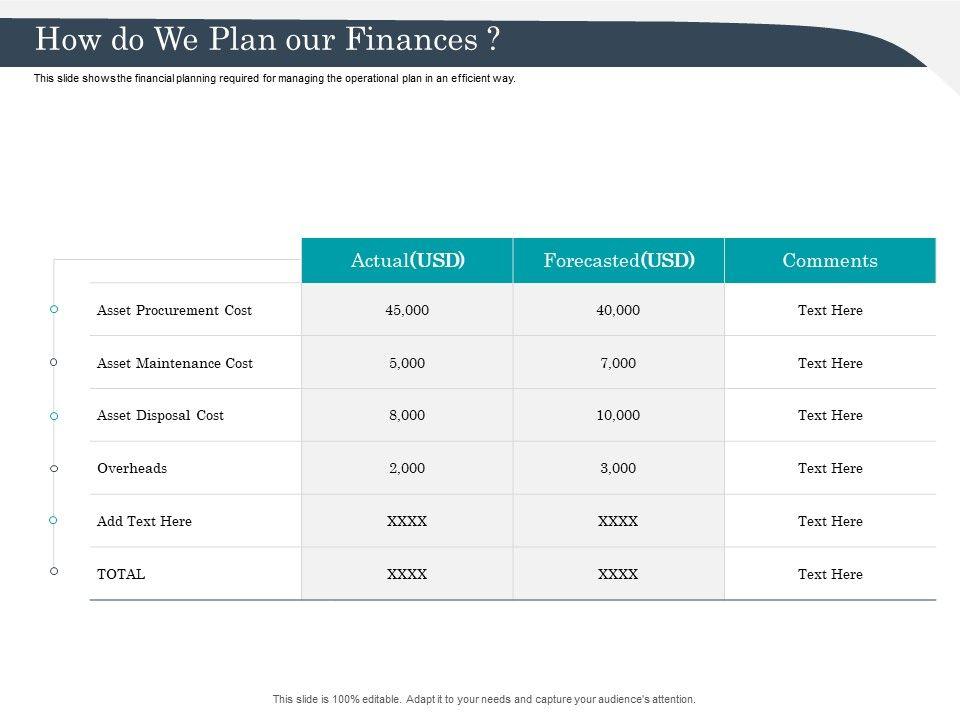Viewport: 960px width, 720px height.
Task: Select the bullet circle next to Add Text Here
Action: [54, 520]
